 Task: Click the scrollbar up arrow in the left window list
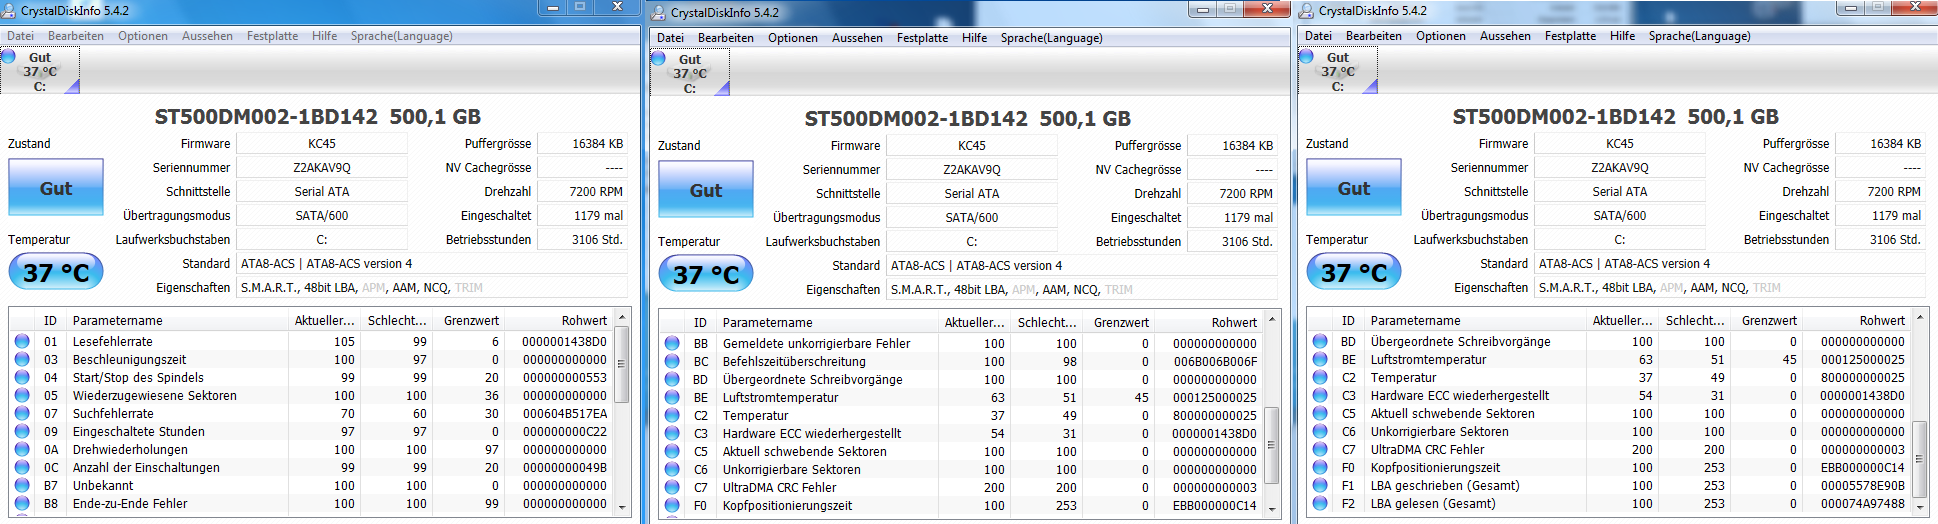point(622,318)
